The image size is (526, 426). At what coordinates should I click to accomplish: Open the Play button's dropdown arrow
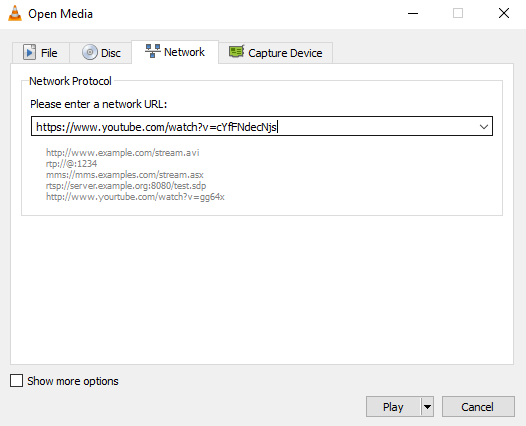[427, 407]
